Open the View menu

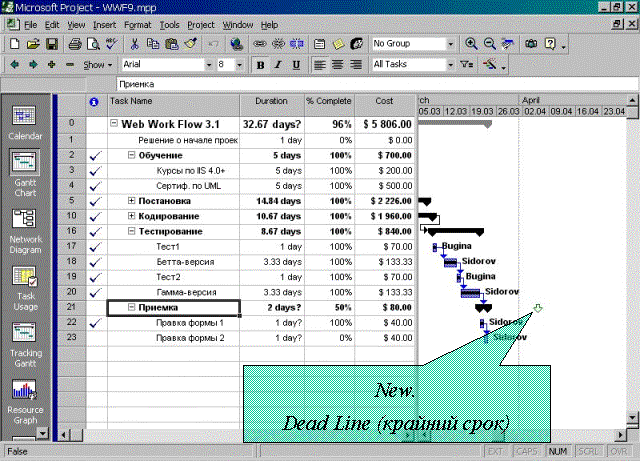(76, 25)
